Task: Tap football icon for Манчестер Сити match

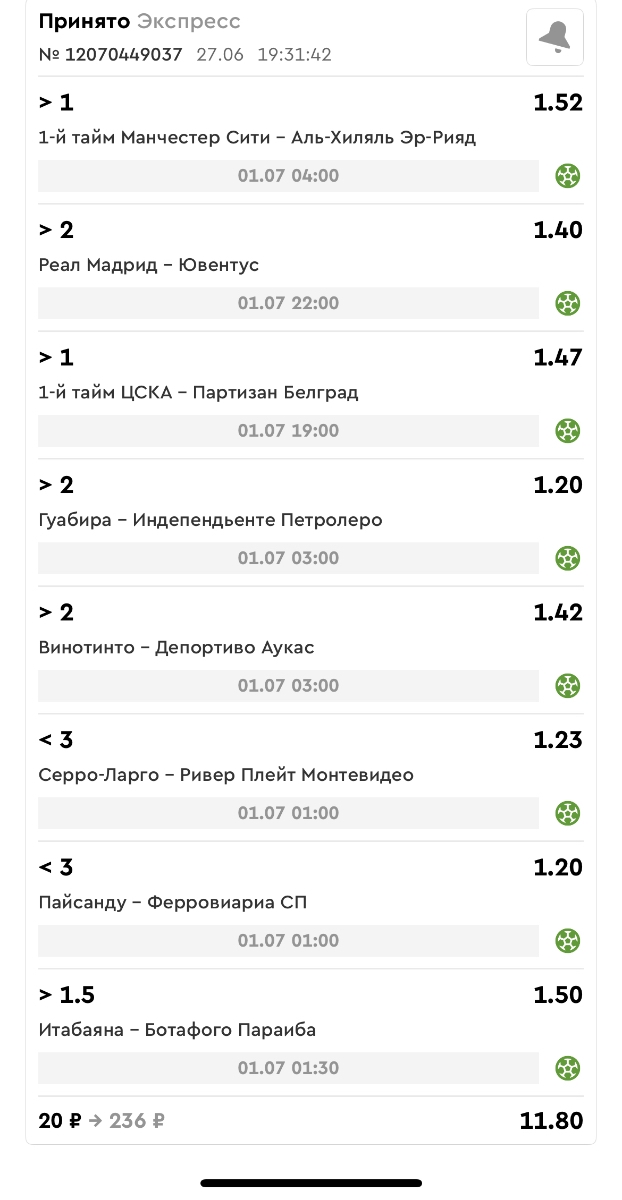Action: coord(568,176)
